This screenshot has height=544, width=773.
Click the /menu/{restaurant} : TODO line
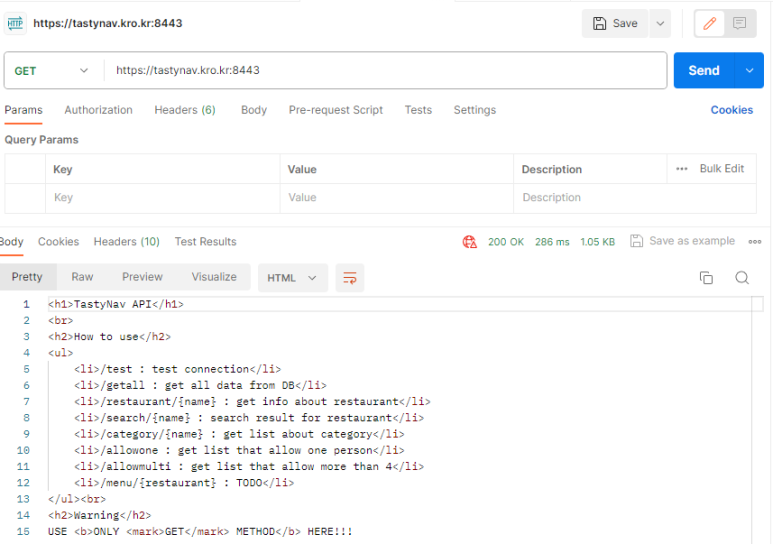(184, 483)
